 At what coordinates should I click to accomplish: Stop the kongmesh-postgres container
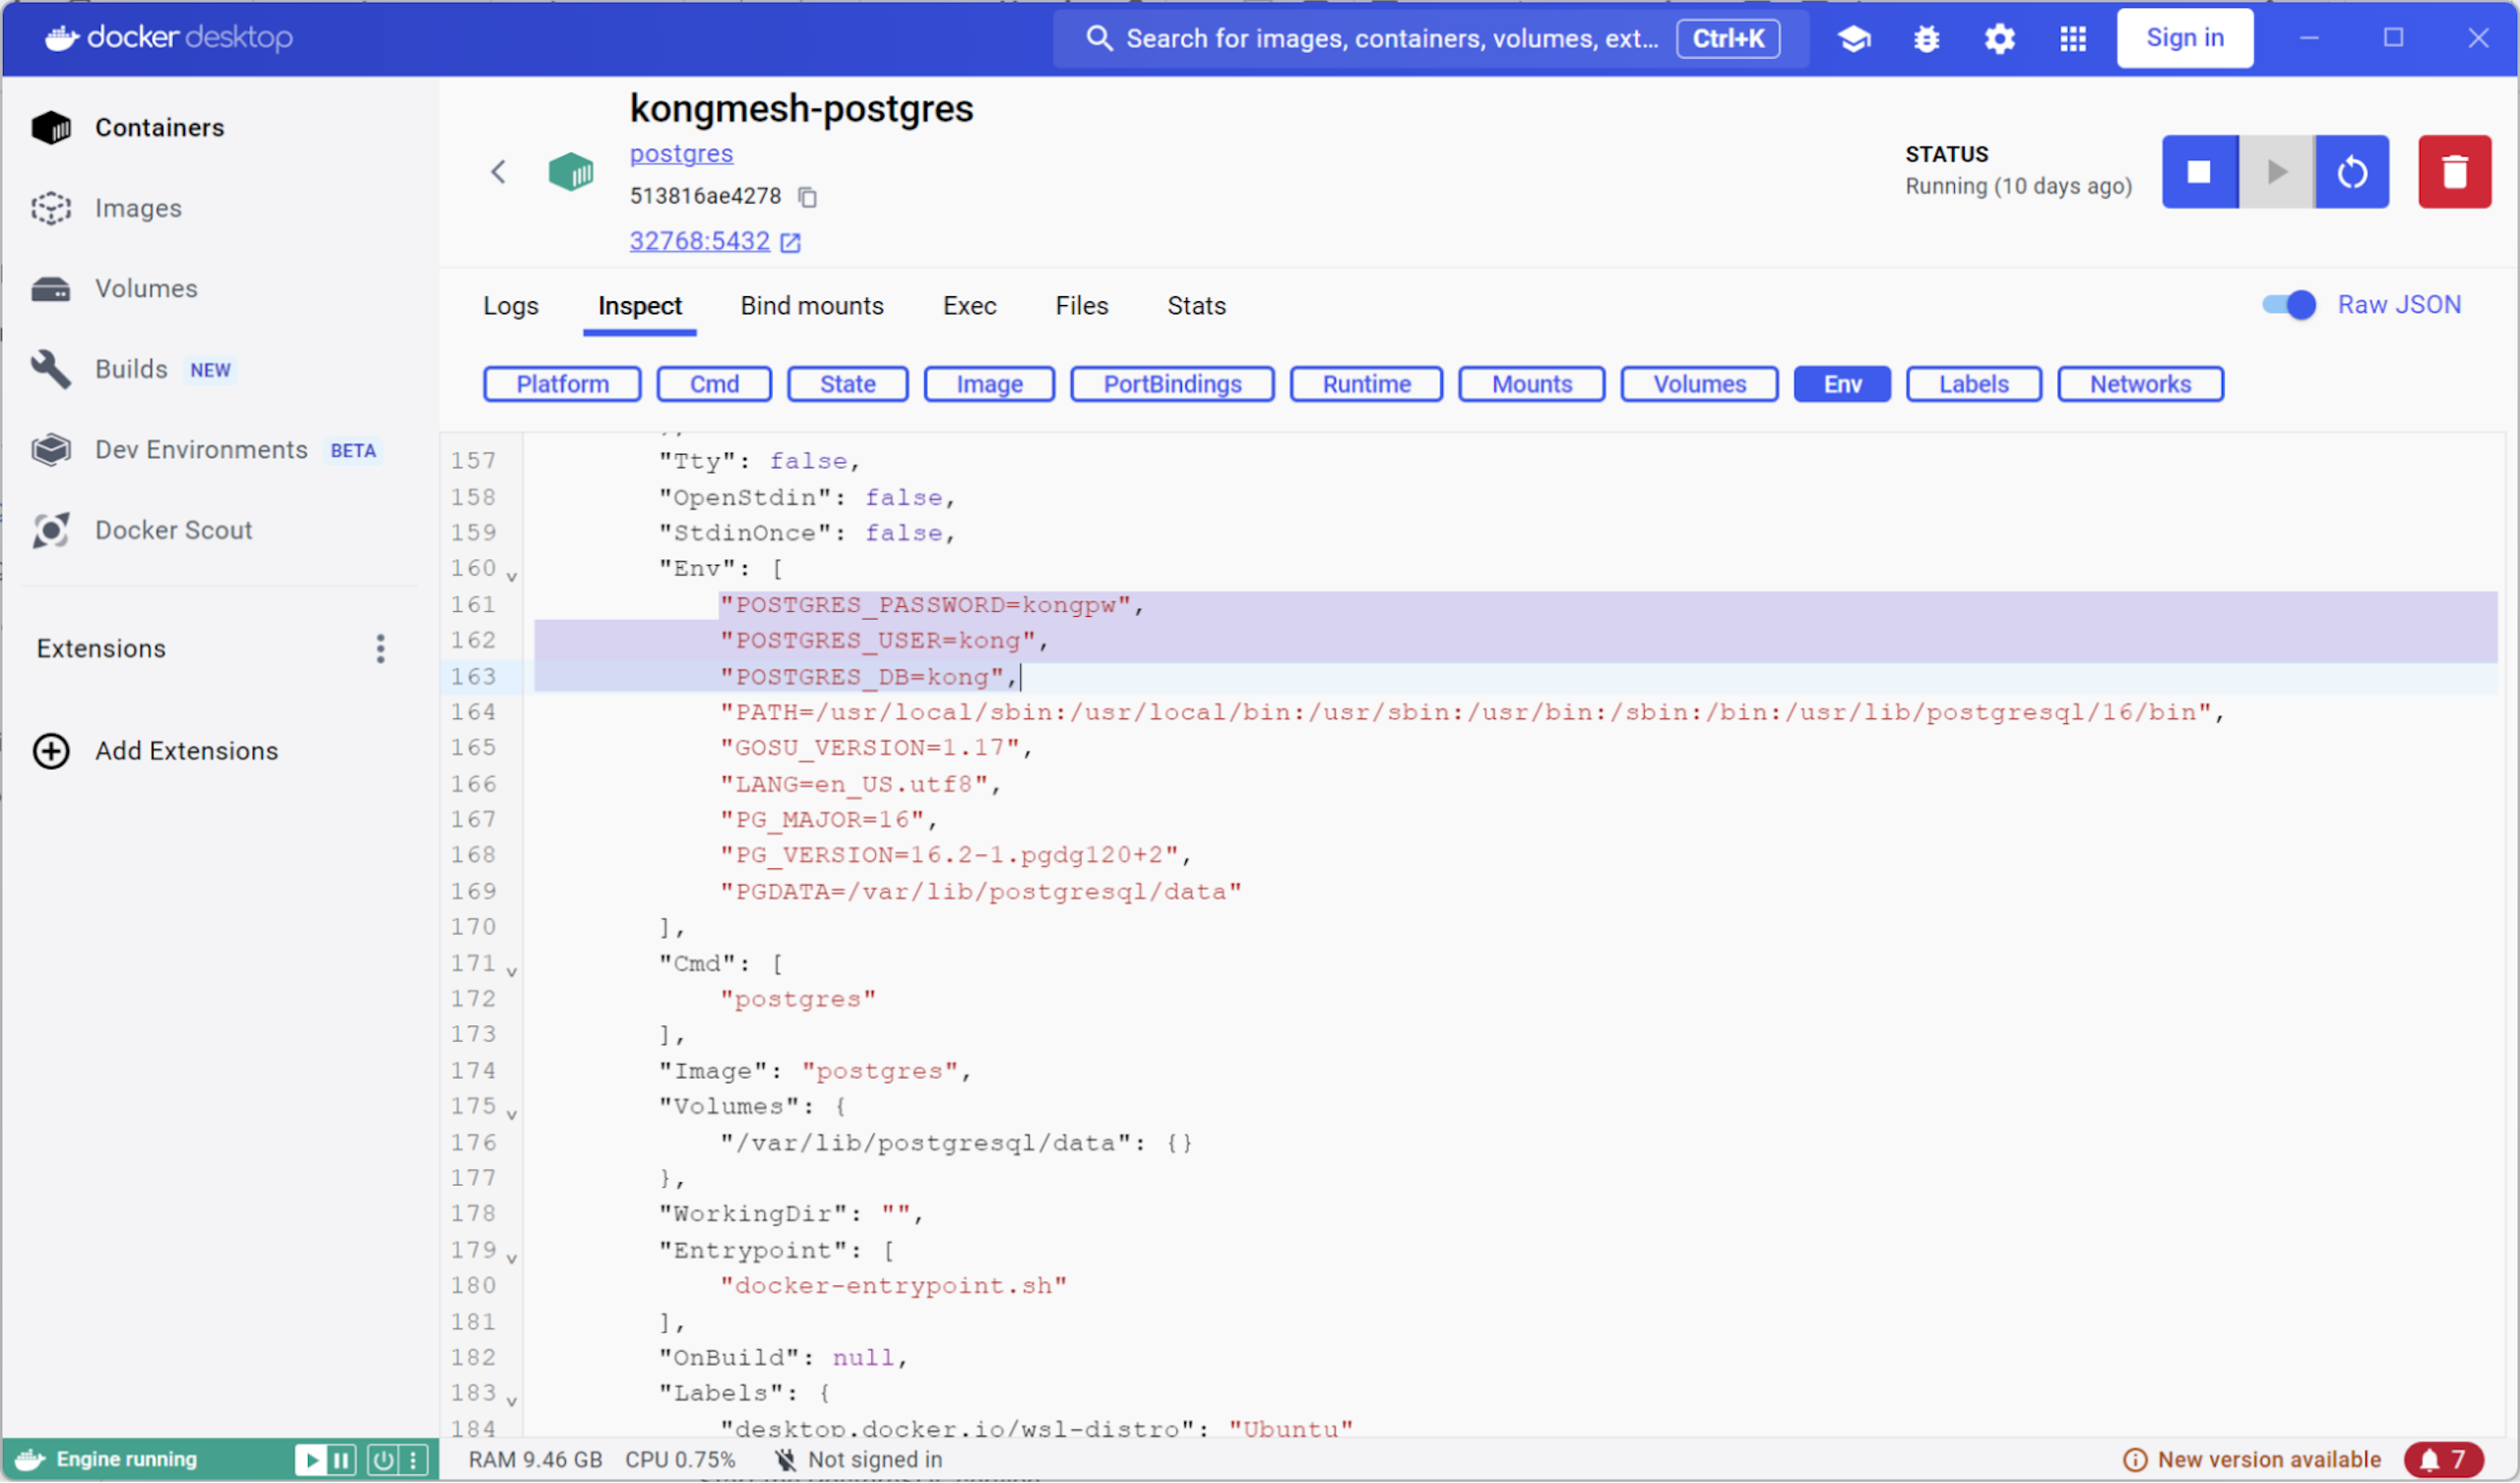pos(2198,172)
